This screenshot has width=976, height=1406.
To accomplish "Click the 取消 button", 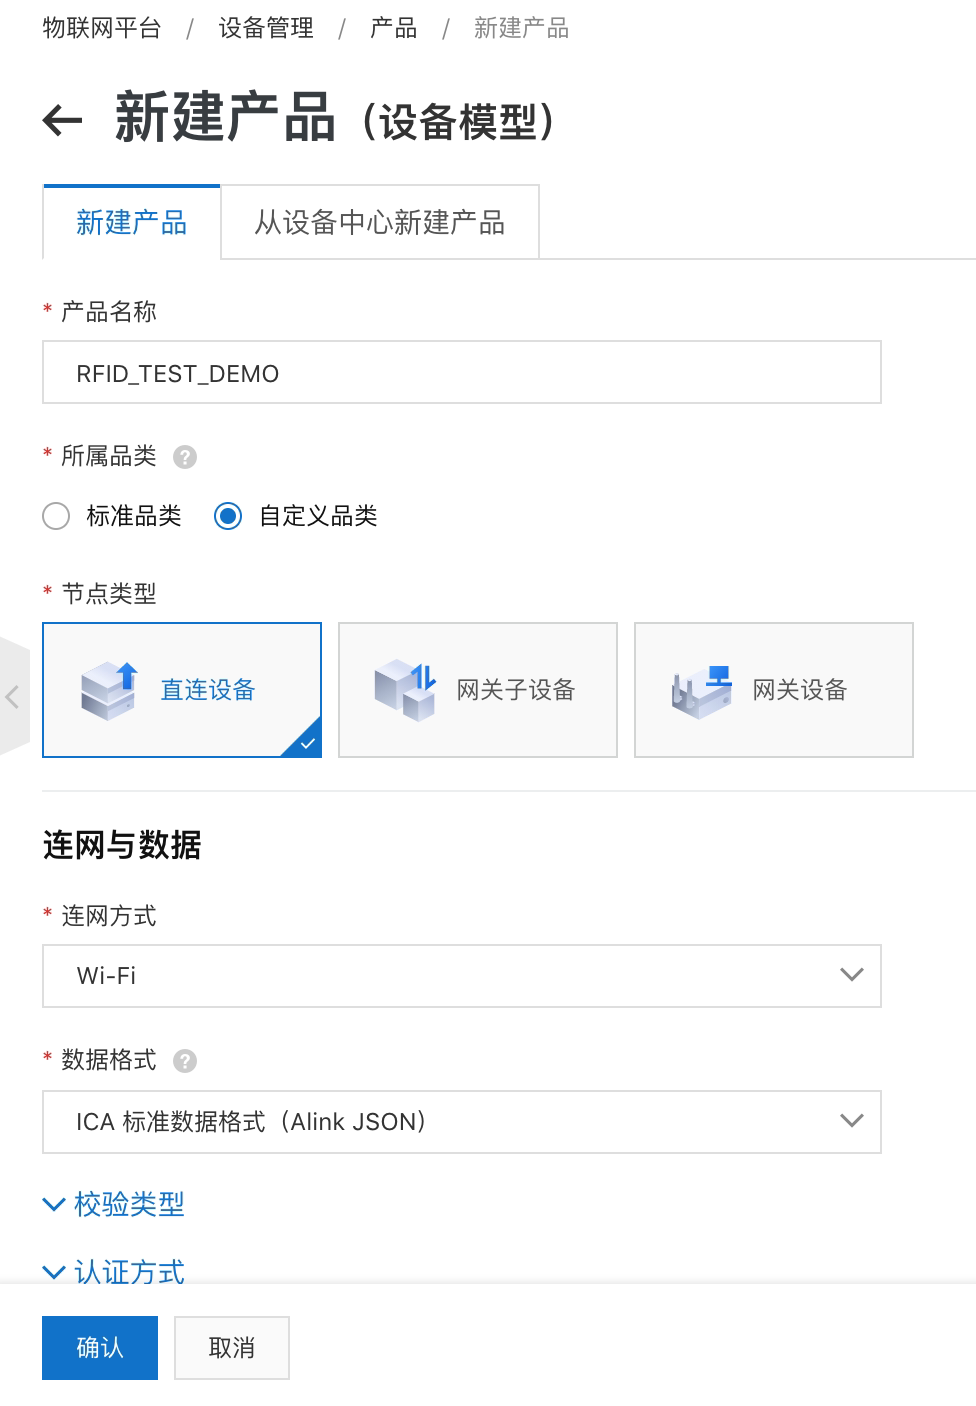I will coord(232,1348).
